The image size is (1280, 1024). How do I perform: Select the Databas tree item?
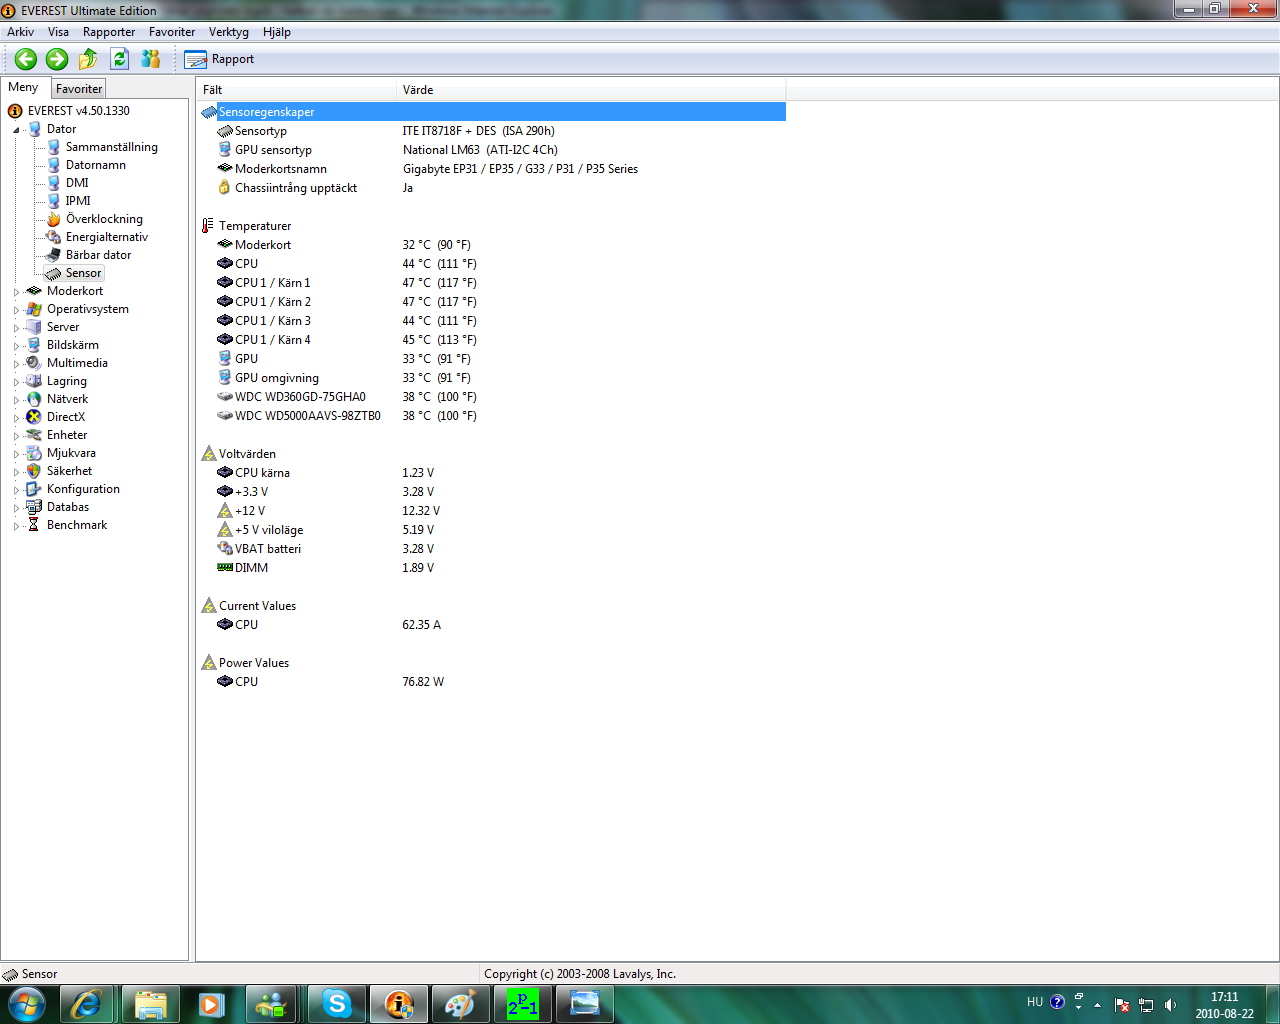point(68,507)
